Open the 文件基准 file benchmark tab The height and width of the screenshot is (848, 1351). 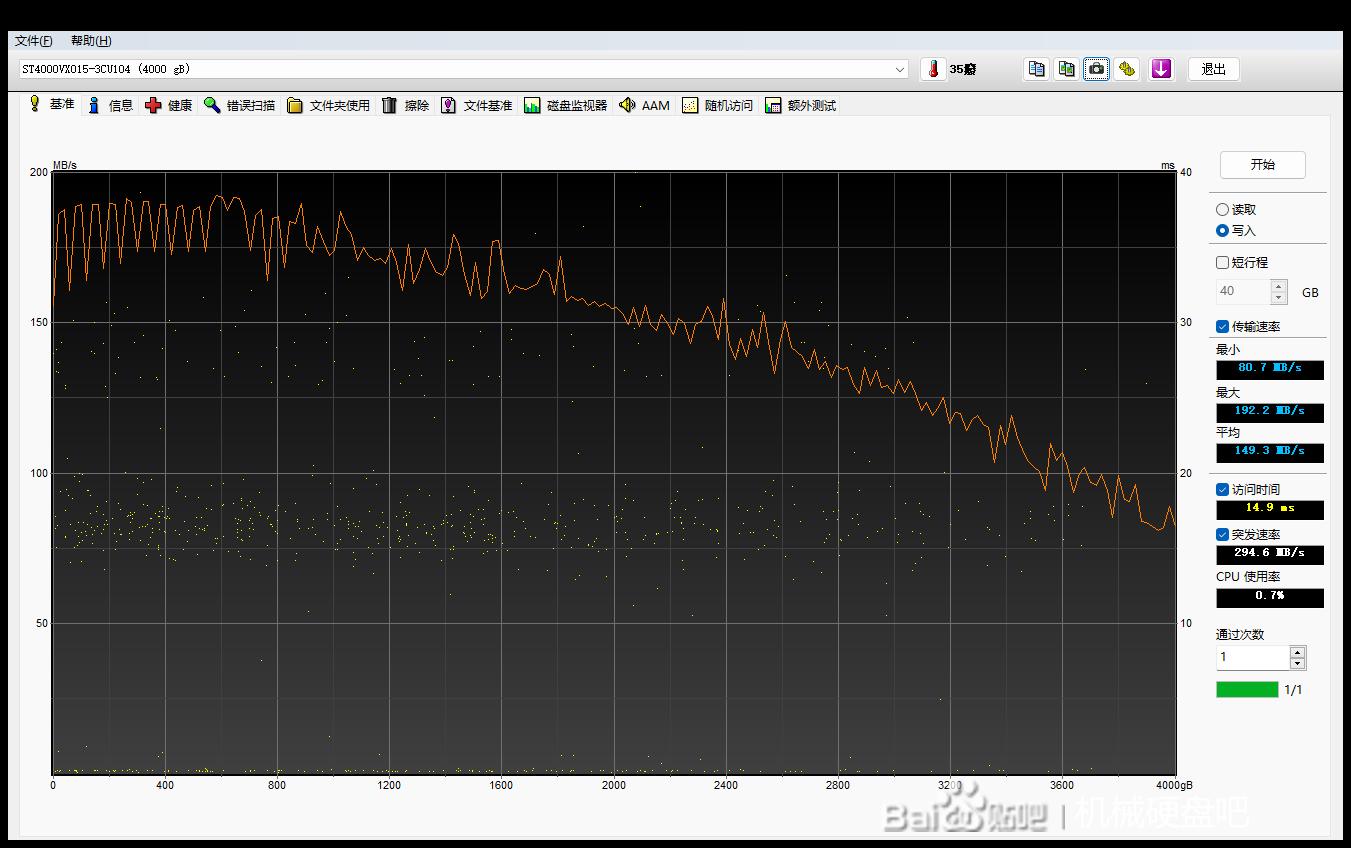click(x=477, y=105)
